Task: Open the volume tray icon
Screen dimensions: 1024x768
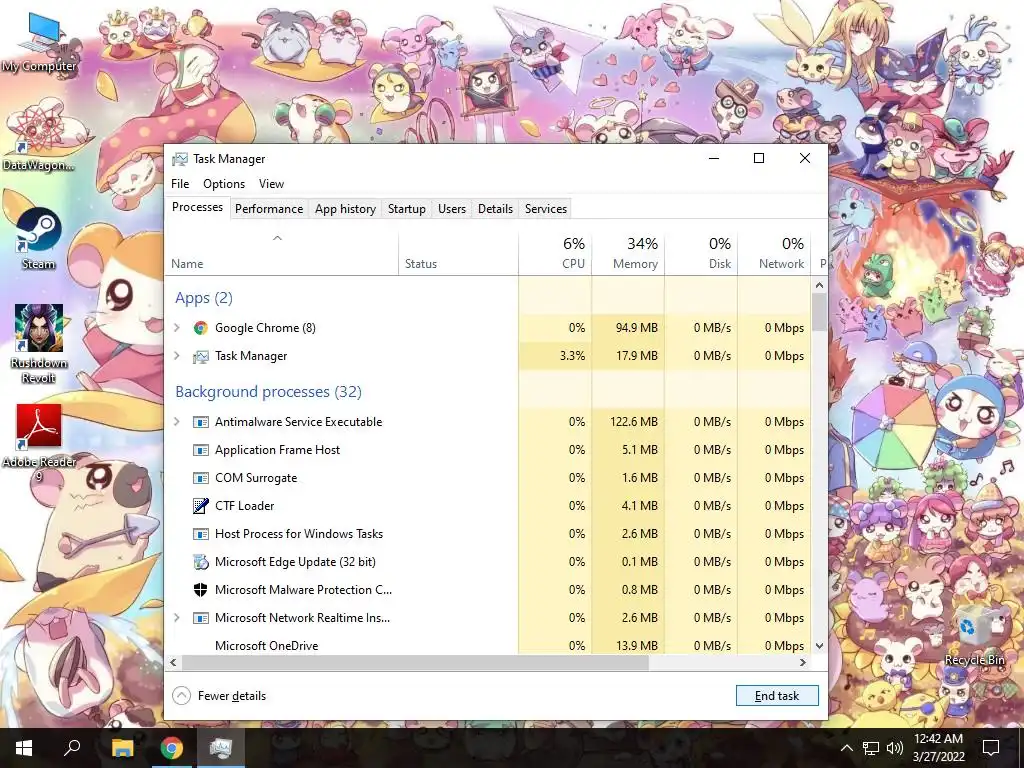Action: tap(895, 748)
